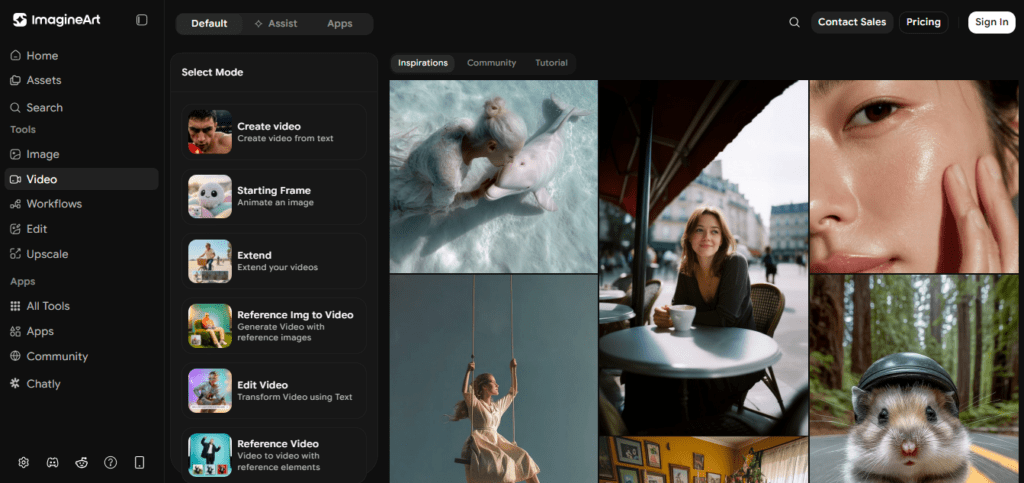Open the yellow room with picture frames image
The width and height of the screenshot is (1024, 483).
703,460
